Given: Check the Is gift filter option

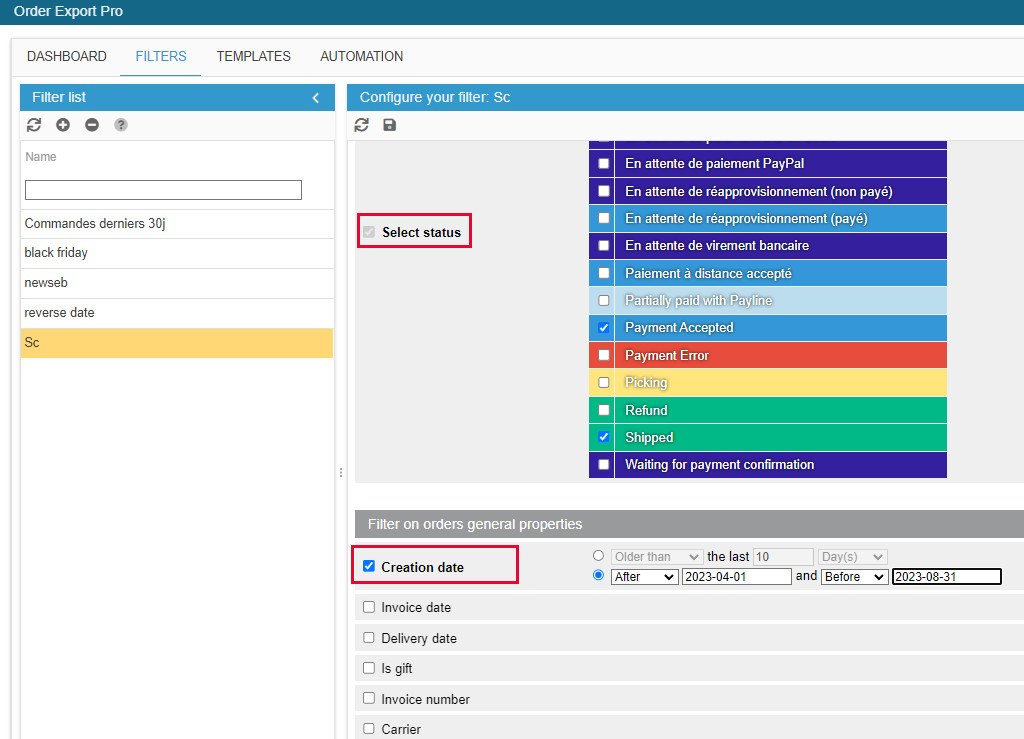Looking at the screenshot, I should click(369, 668).
